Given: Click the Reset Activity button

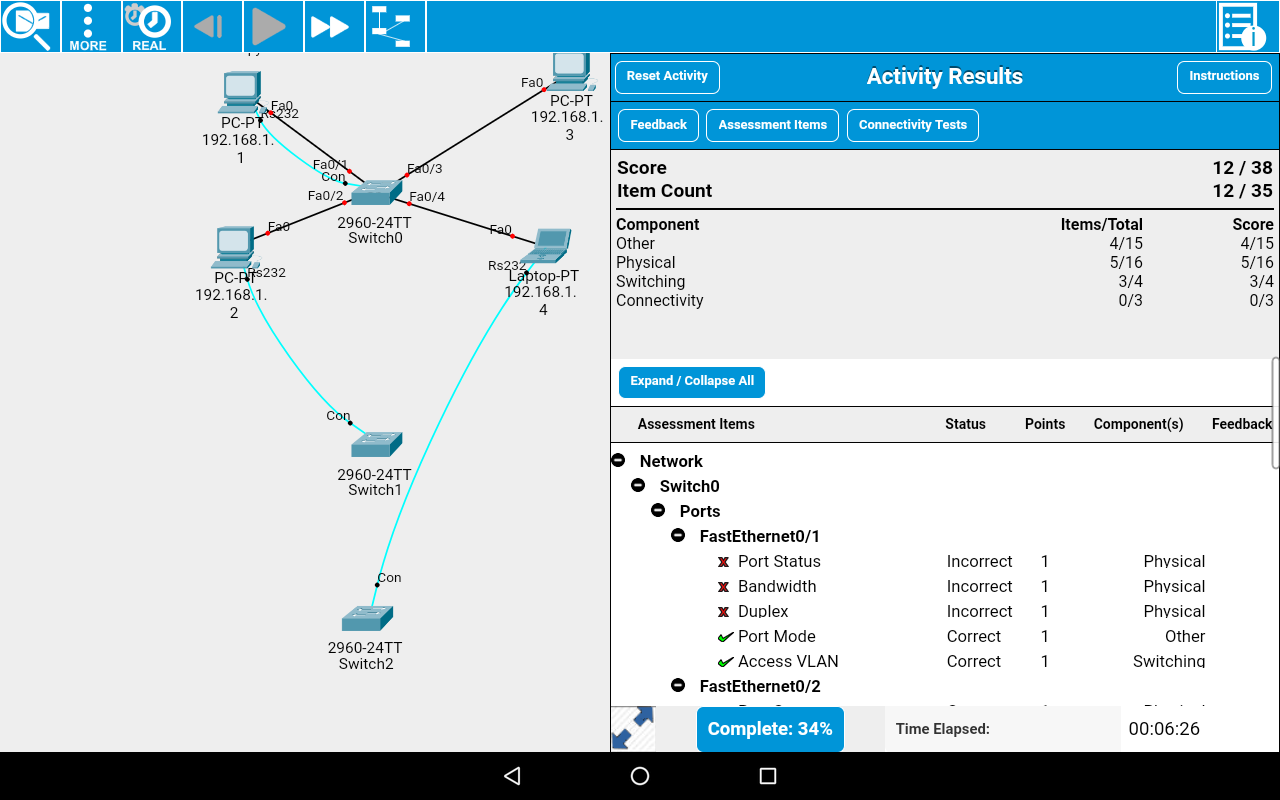Looking at the screenshot, I should (x=666, y=76).
